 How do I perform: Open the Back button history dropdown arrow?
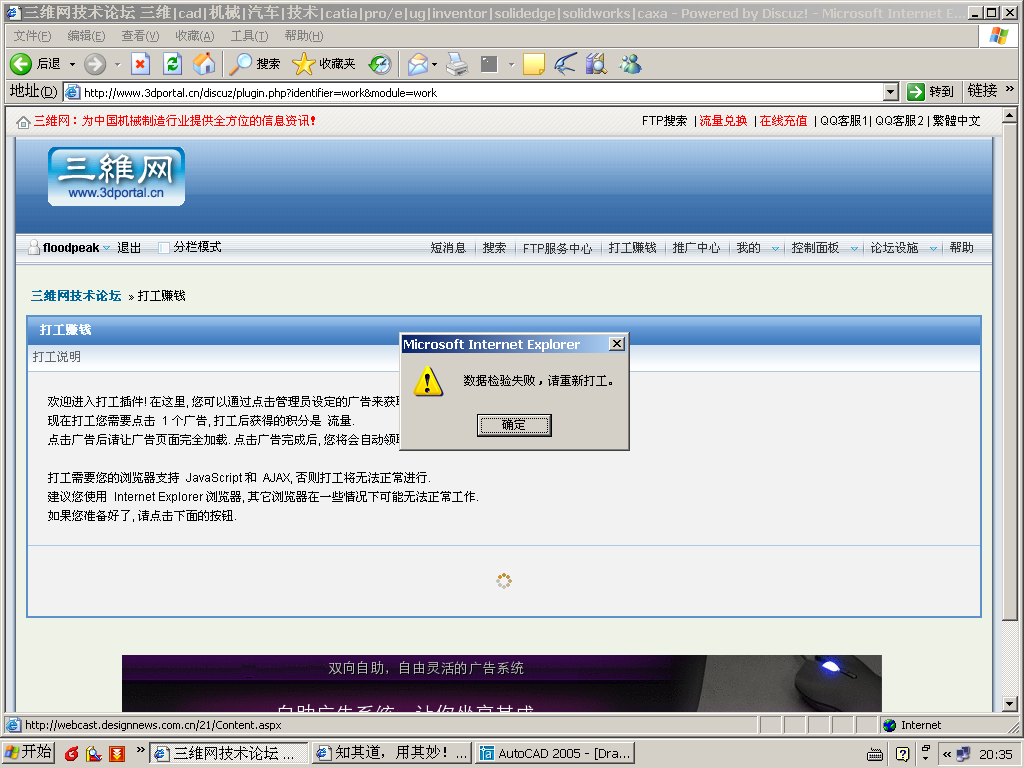click(72, 65)
